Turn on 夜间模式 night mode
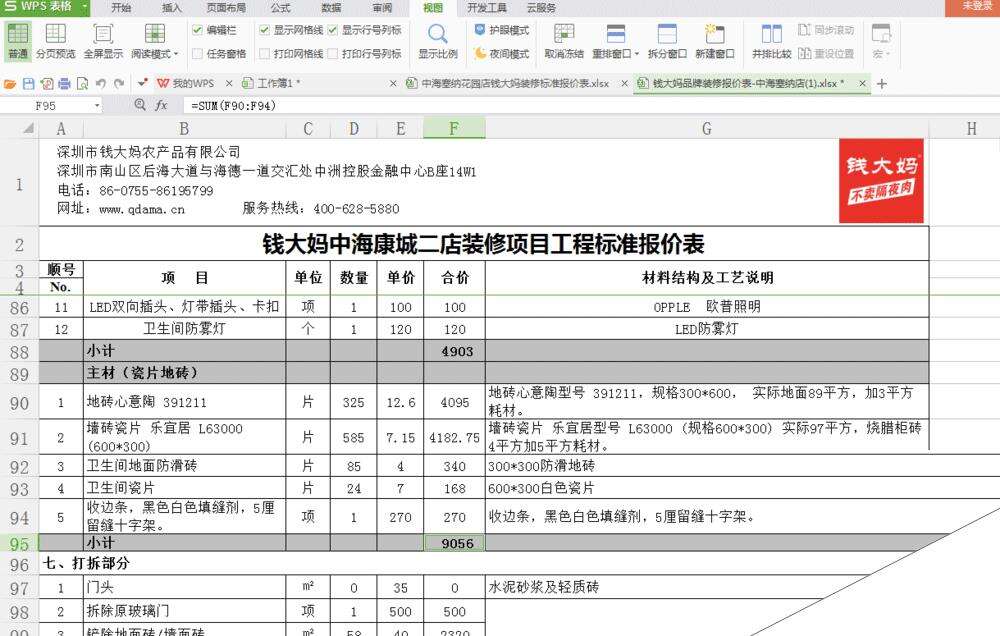This screenshot has width=1000, height=636. [x=502, y=54]
